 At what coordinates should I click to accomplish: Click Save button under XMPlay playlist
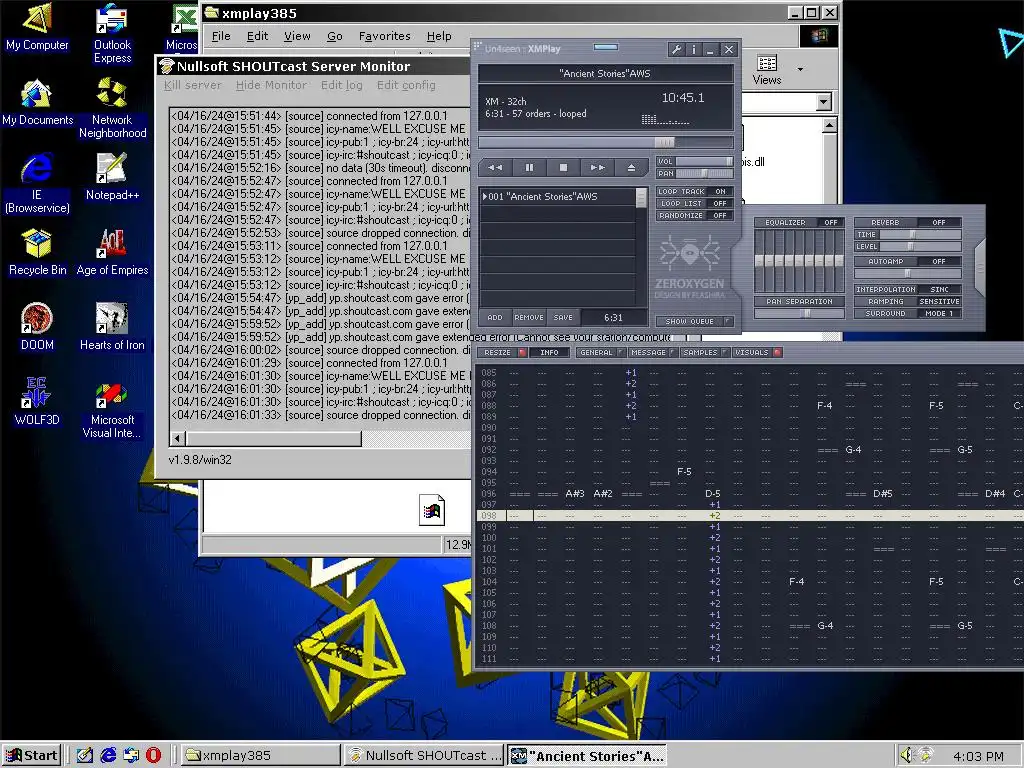pos(563,317)
